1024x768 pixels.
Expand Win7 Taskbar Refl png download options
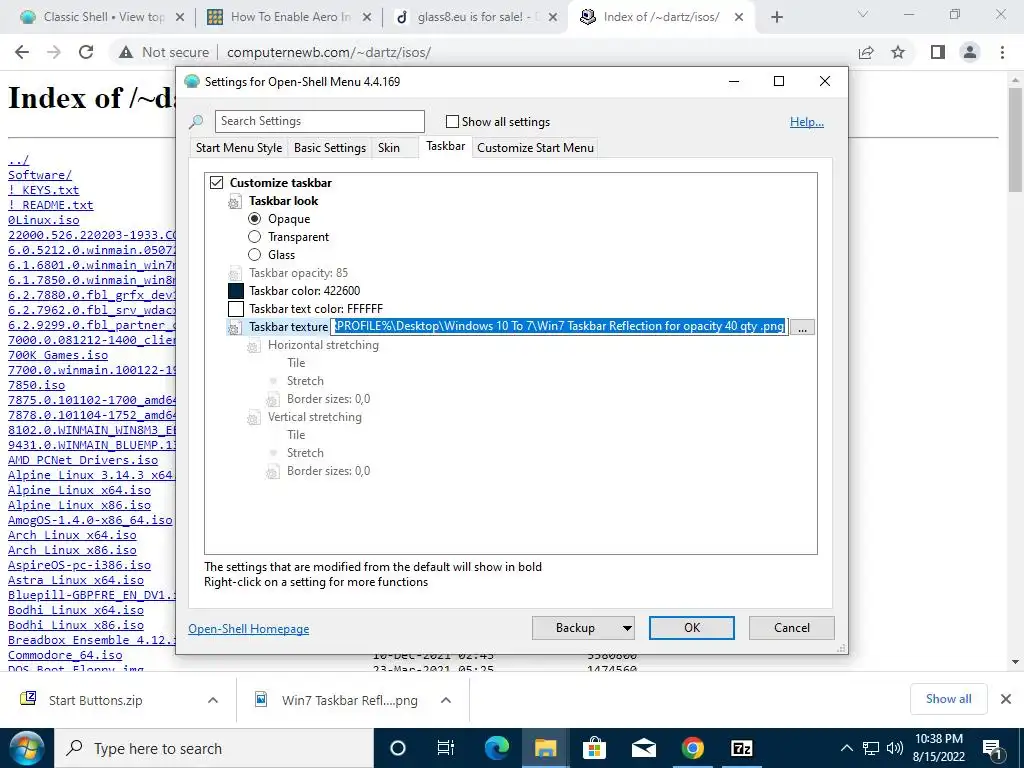click(x=445, y=700)
